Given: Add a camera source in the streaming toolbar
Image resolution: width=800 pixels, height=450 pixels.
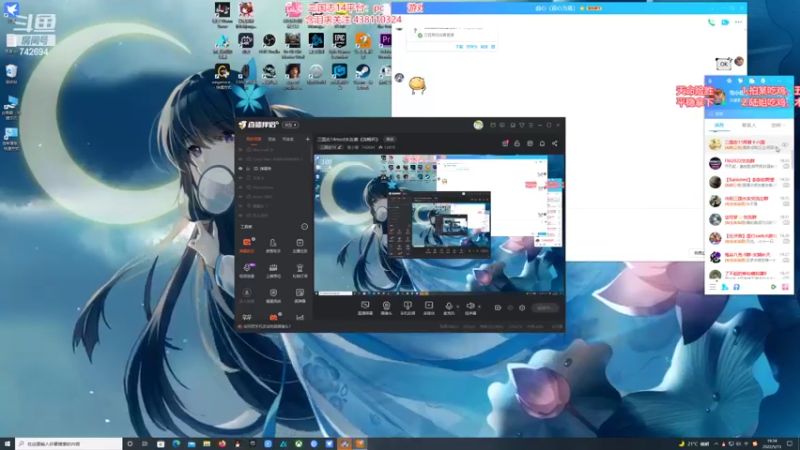Looking at the screenshot, I should coord(386,306).
